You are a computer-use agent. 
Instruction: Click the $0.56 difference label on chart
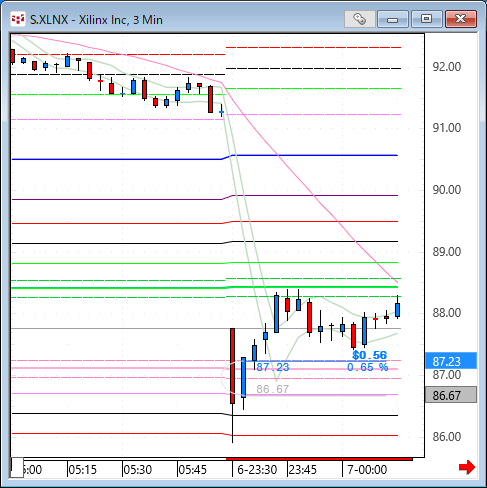click(x=370, y=355)
